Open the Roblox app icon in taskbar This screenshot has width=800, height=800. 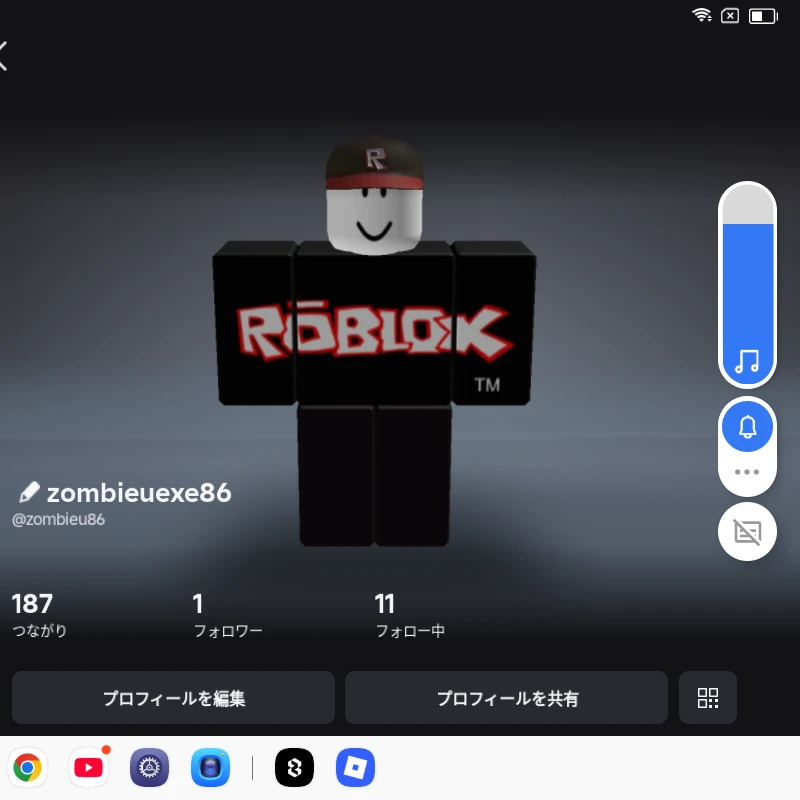pyautogui.click(x=356, y=767)
